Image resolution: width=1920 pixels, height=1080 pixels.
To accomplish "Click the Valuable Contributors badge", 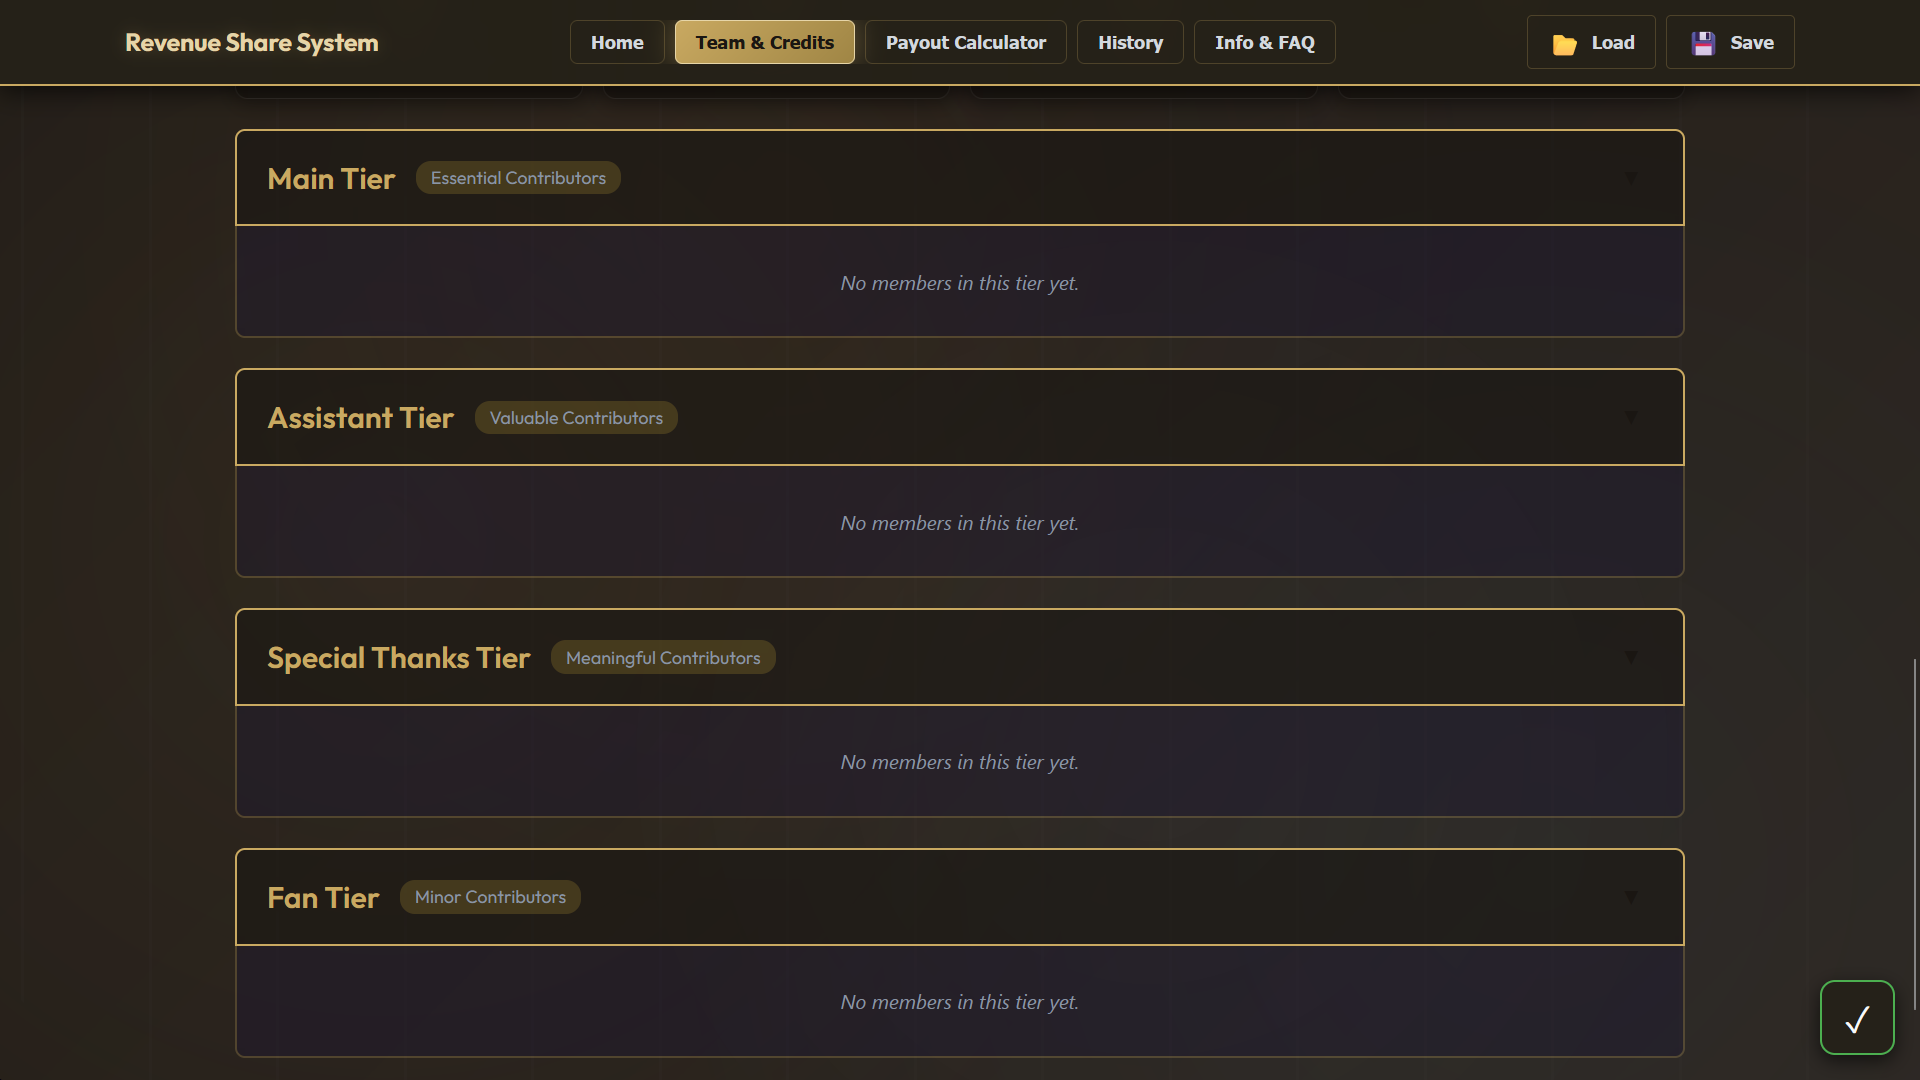I will [x=576, y=417].
